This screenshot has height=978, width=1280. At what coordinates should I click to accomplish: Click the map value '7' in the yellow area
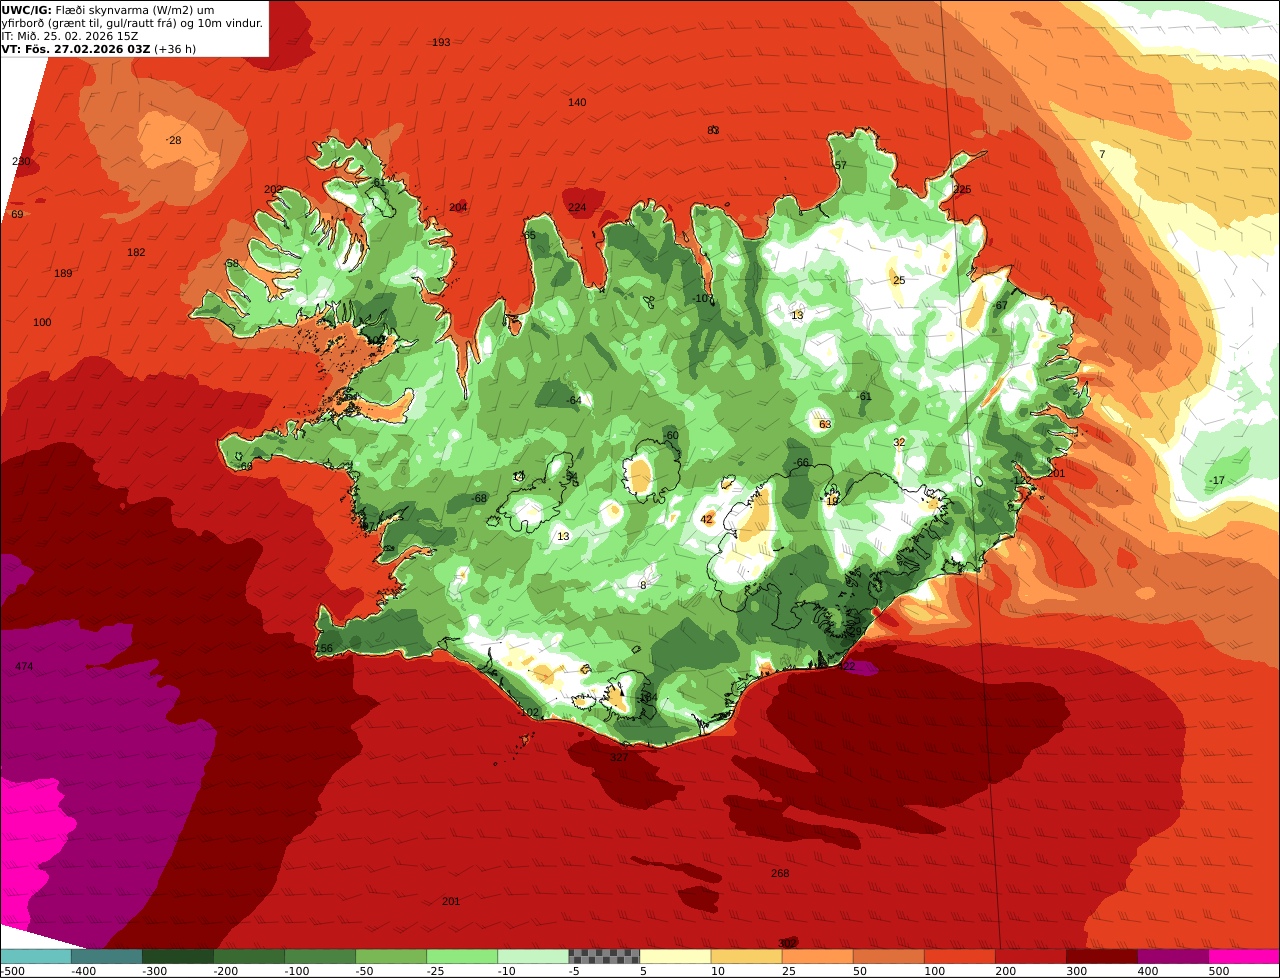pyautogui.click(x=1102, y=154)
